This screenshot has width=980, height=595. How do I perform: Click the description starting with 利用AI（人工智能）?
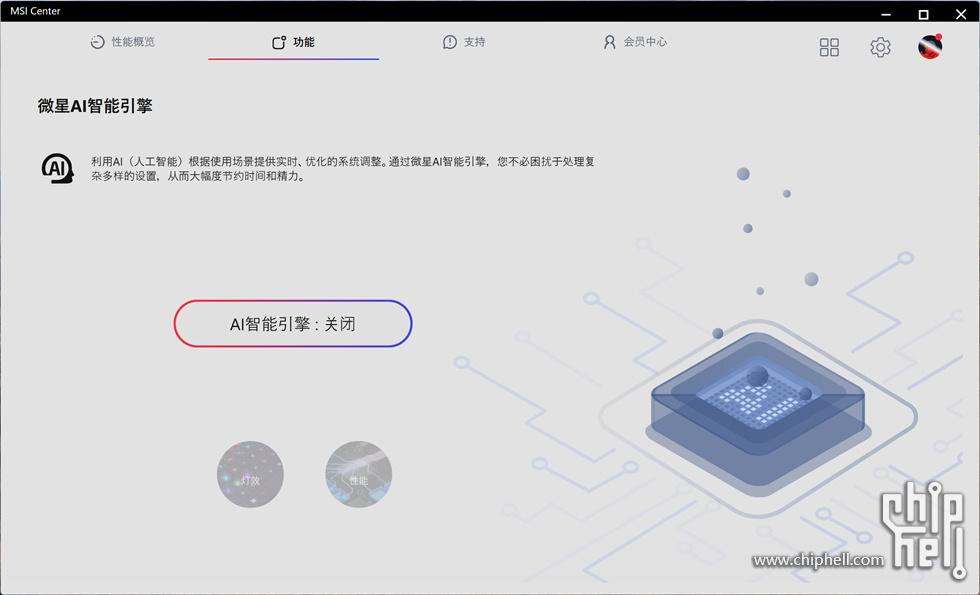(x=343, y=169)
